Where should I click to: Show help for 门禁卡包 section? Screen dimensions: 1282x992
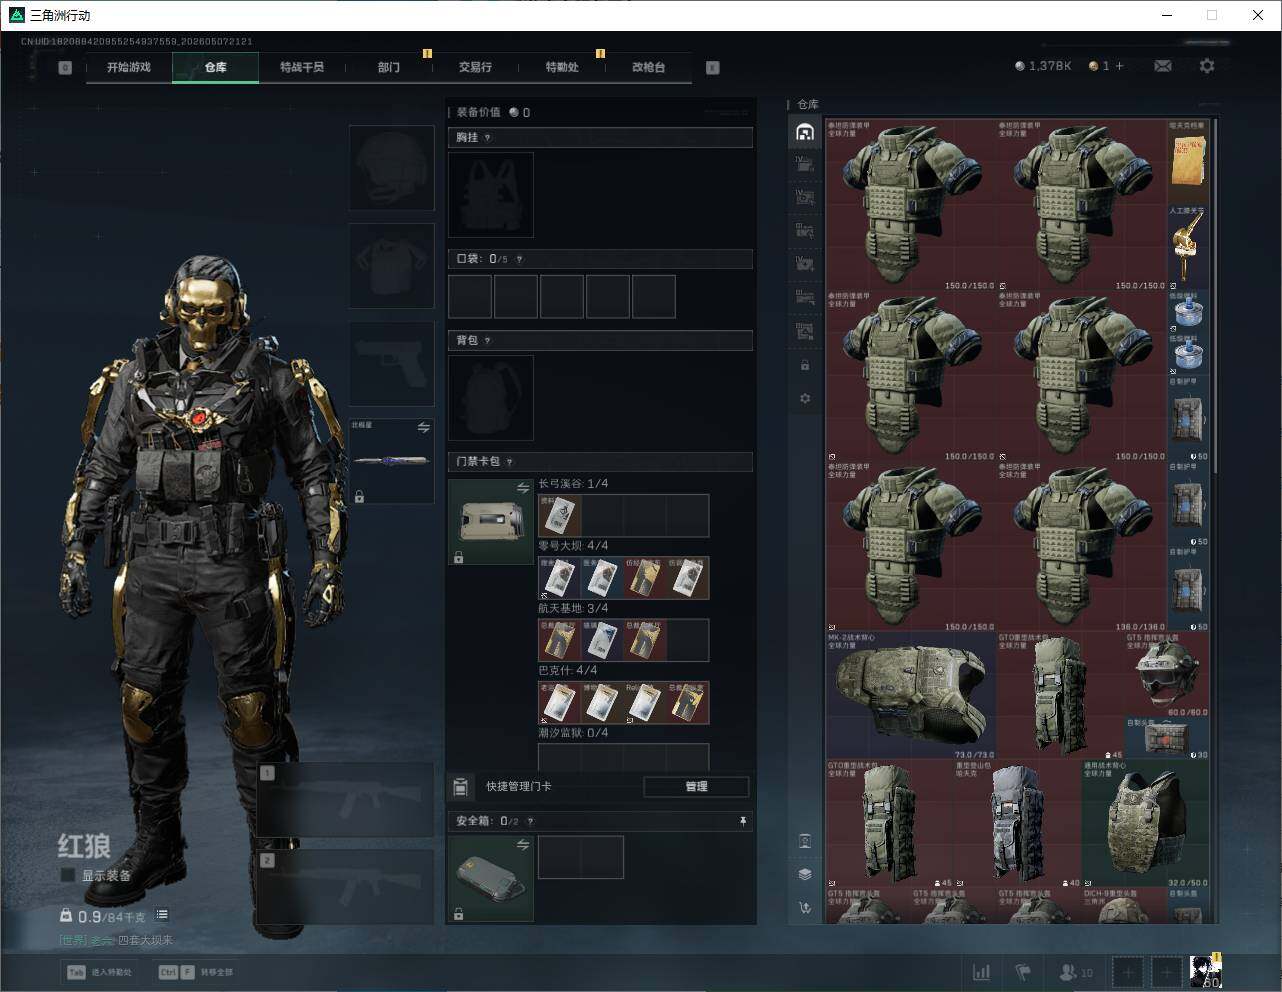[510, 462]
